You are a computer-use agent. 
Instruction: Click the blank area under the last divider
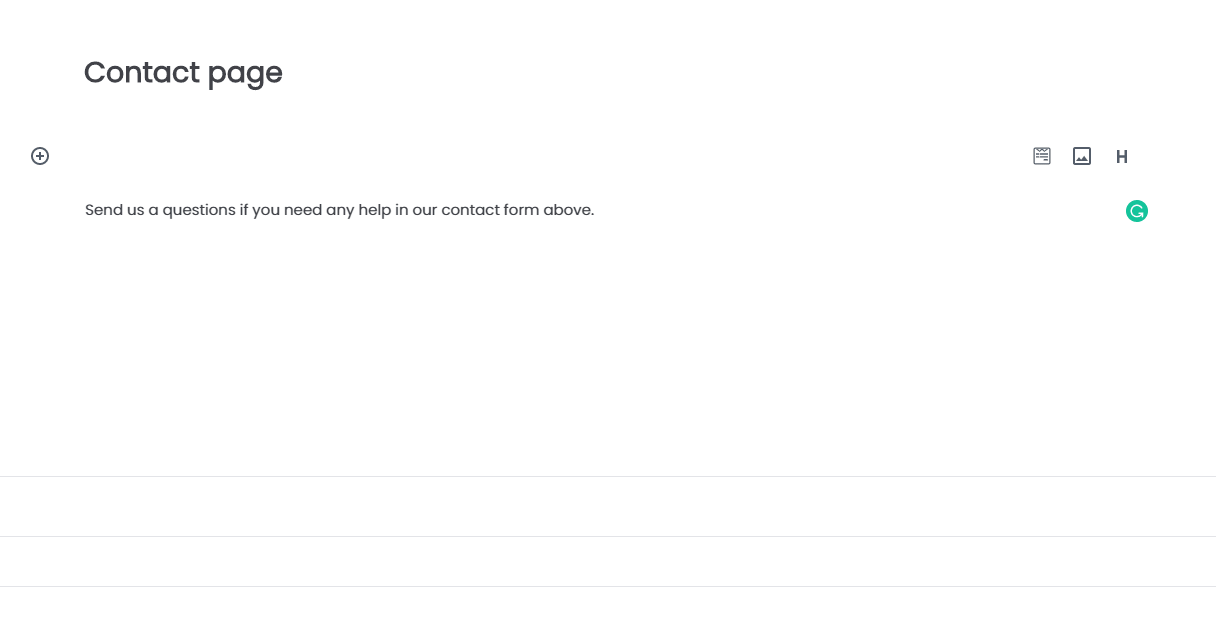pyautogui.click(x=608, y=602)
